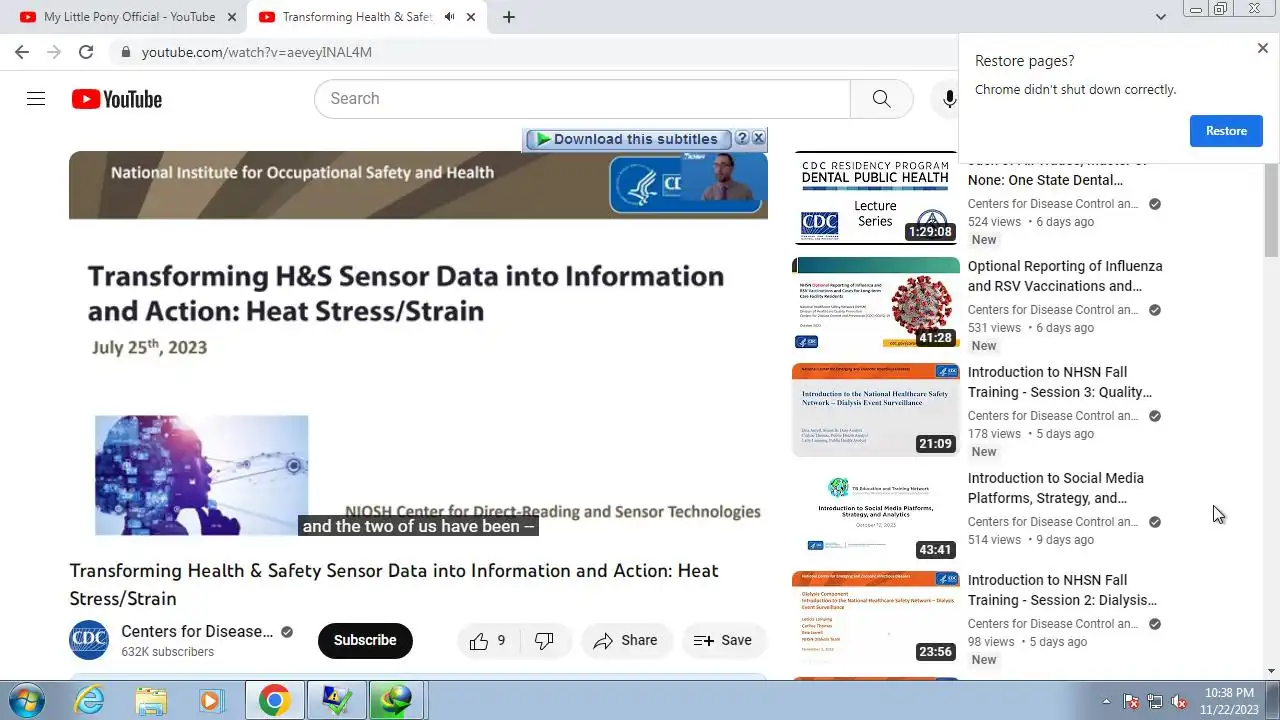Open the Share dialog for the video

coord(626,641)
